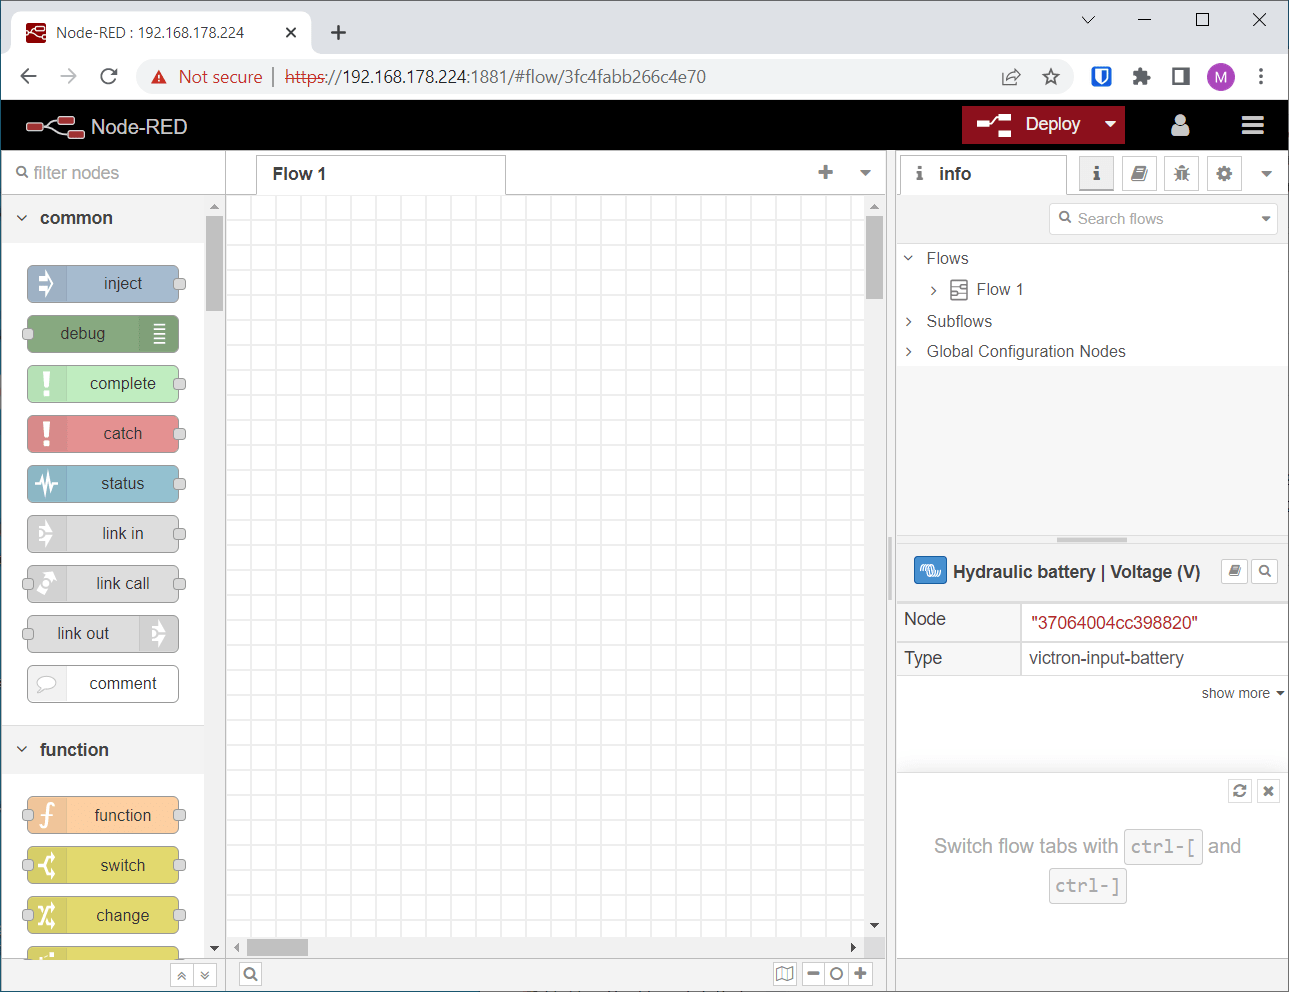Expand all palette categories
Image resolution: width=1289 pixels, height=992 pixels.
[x=205, y=975]
